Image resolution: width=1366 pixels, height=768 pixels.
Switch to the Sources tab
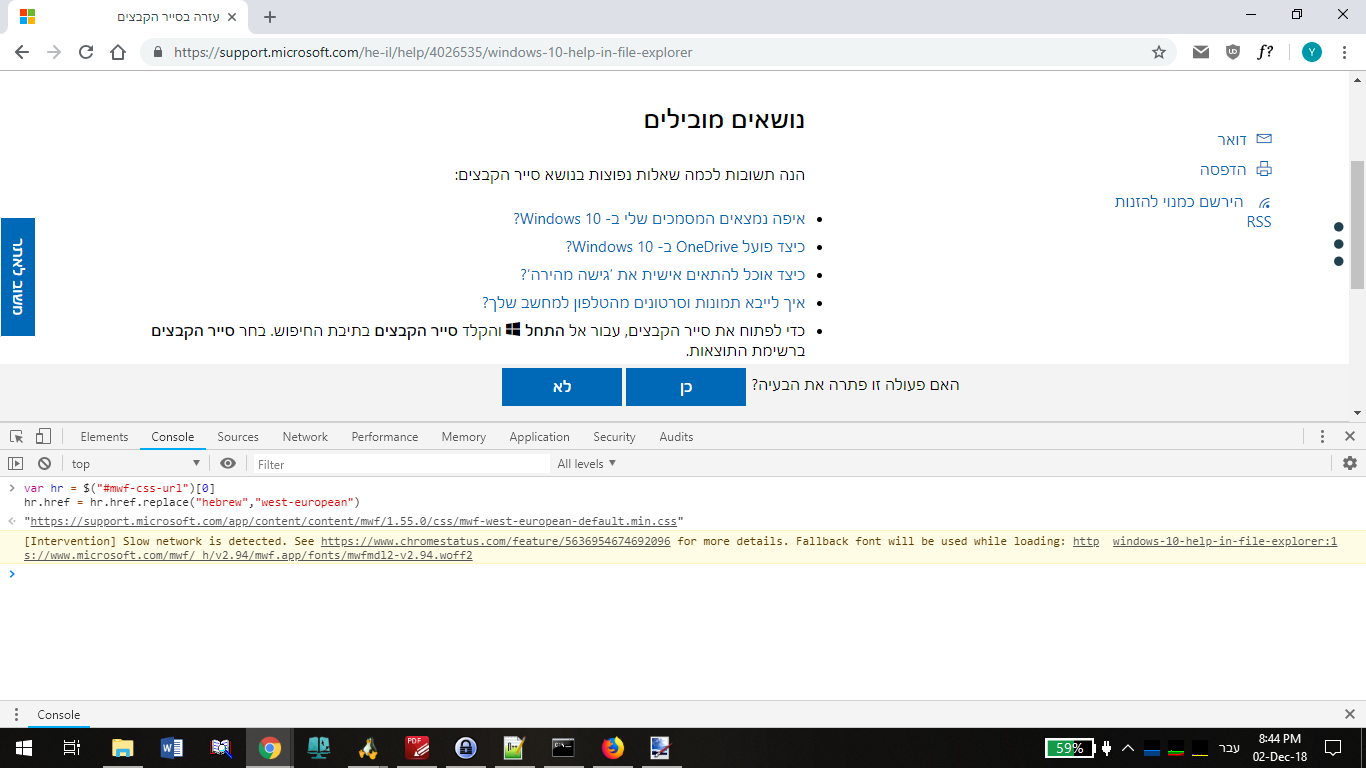tap(238, 437)
